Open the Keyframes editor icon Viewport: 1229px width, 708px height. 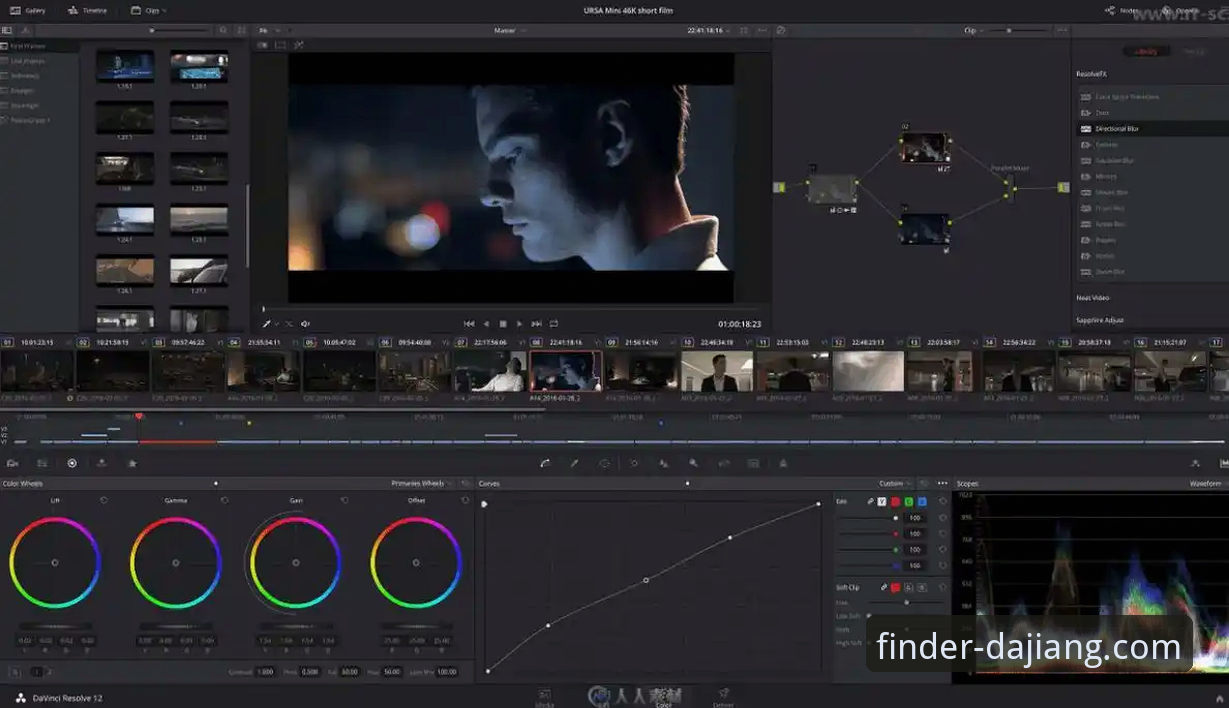pos(1195,463)
